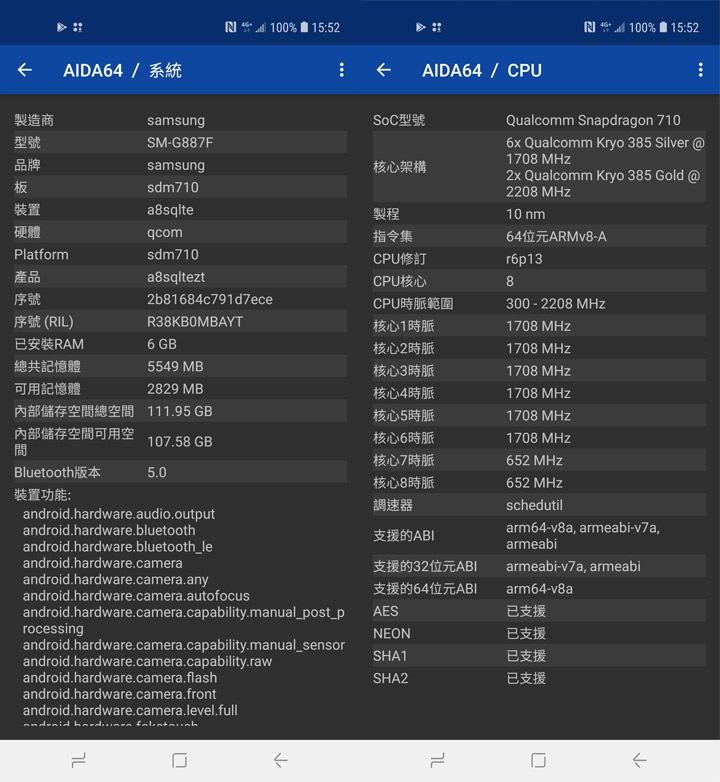The width and height of the screenshot is (720, 782).
Task: Select available memory 2829 MB
Action: pos(175,389)
